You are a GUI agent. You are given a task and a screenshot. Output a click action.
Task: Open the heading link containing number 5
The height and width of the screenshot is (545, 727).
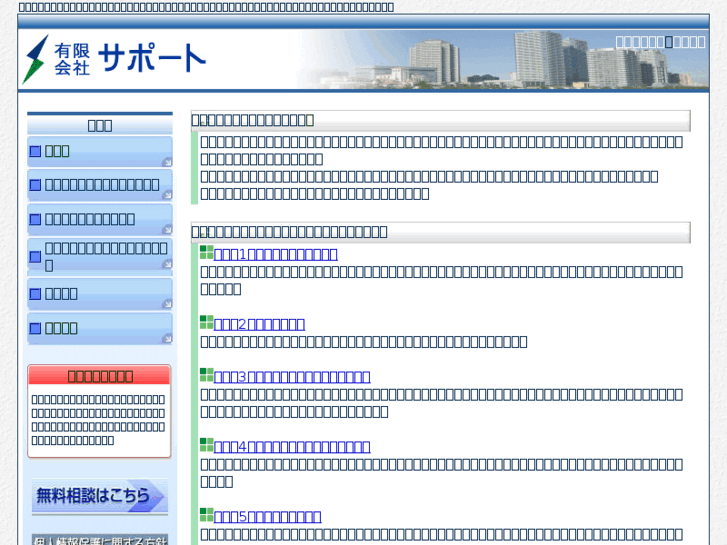[x=268, y=517]
